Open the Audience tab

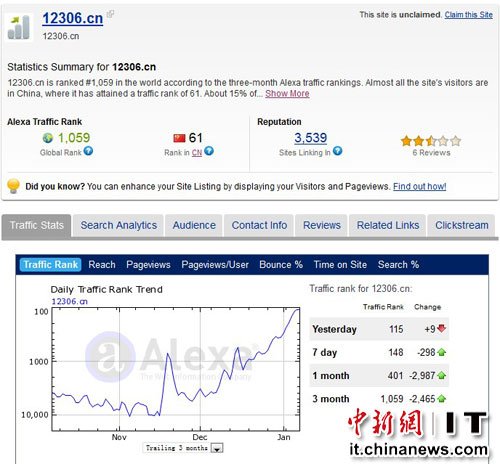coord(194,225)
